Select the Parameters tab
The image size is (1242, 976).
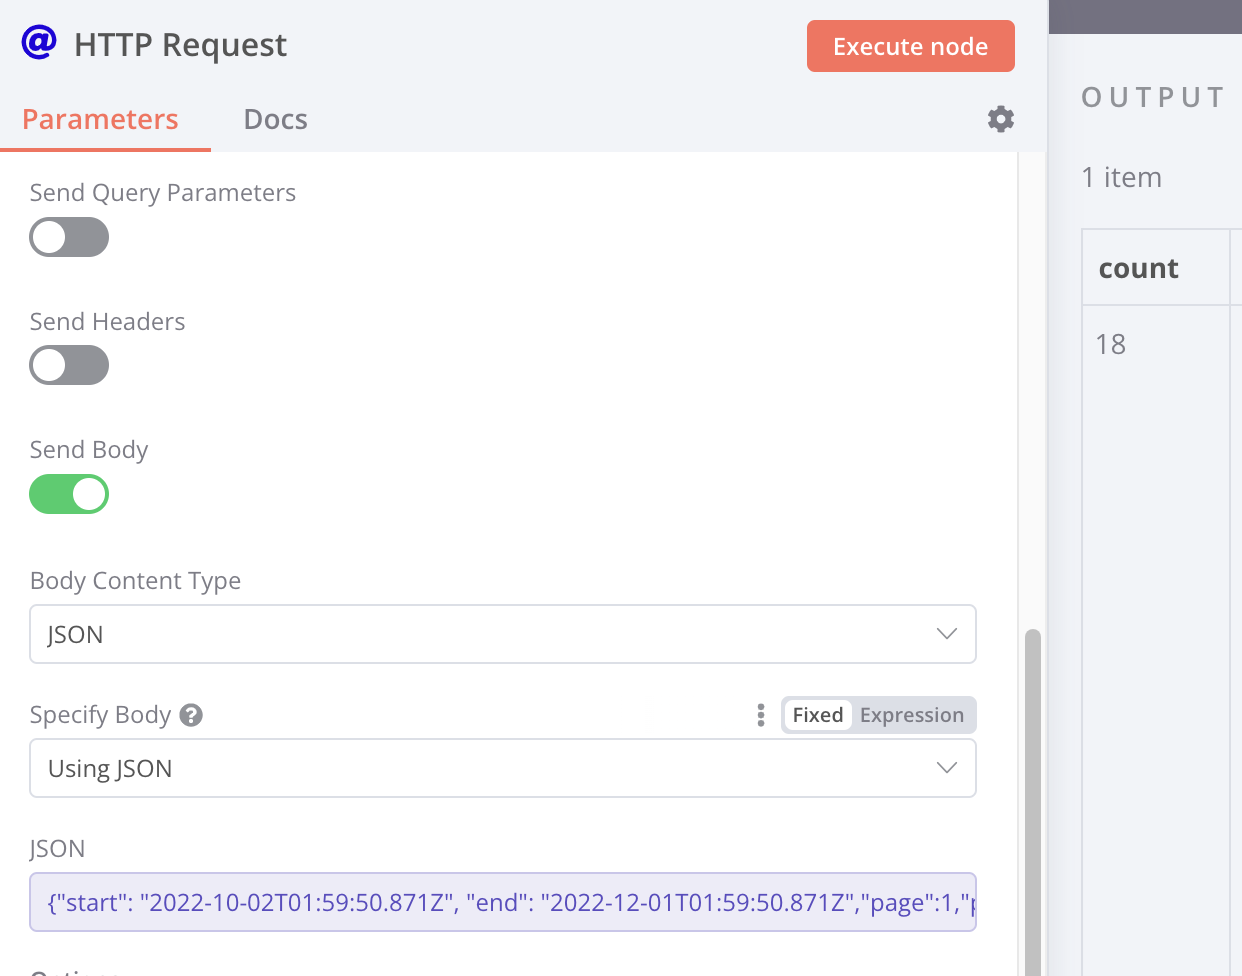click(x=100, y=118)
